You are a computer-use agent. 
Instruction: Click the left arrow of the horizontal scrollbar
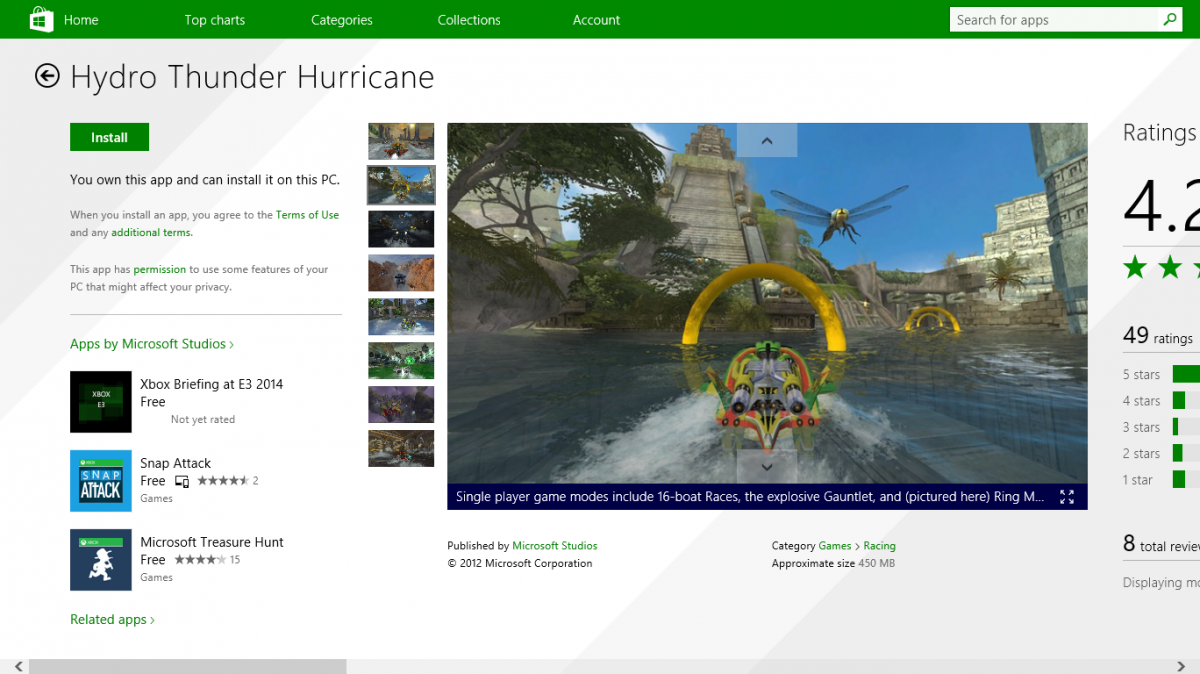(x=18, y=666)
